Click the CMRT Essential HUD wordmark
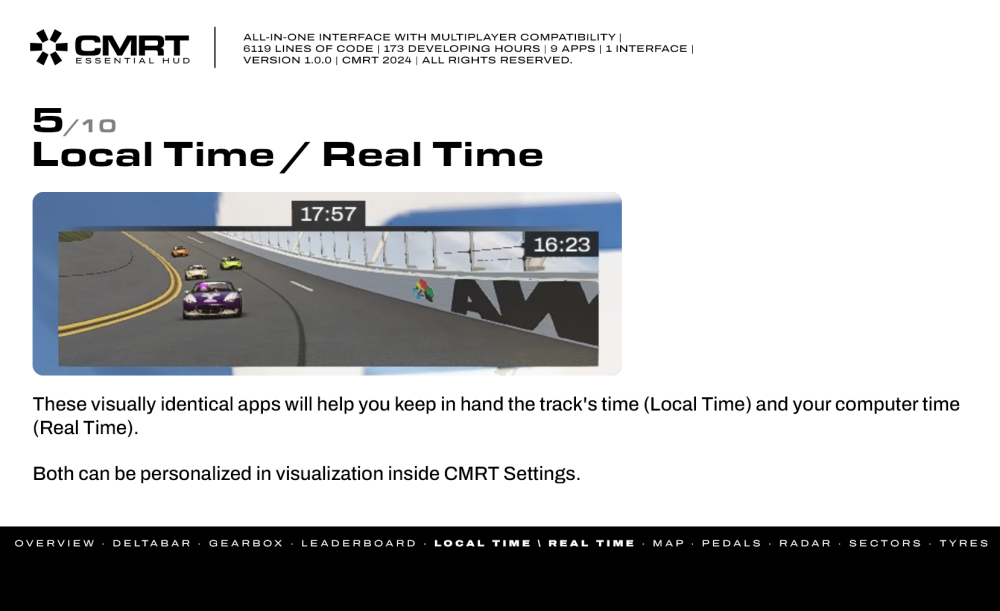The width and height of the screenshot is (1000, 611). pyautogui.click(x=133, y=49)
